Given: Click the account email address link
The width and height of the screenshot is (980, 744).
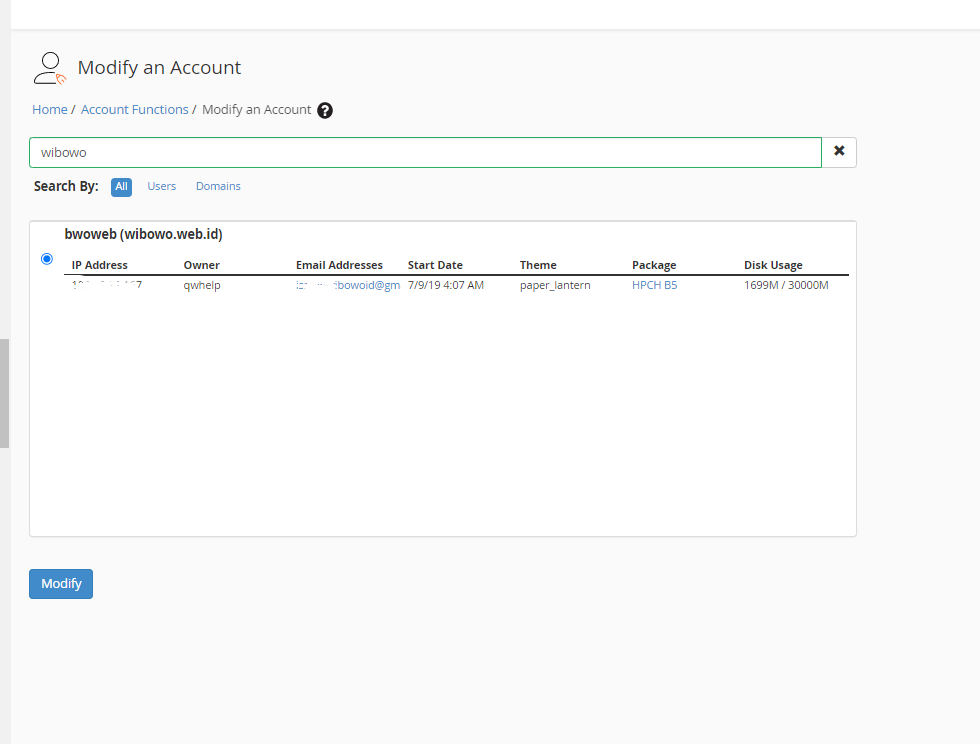Looking at the screenshot, I should (348, 285).
